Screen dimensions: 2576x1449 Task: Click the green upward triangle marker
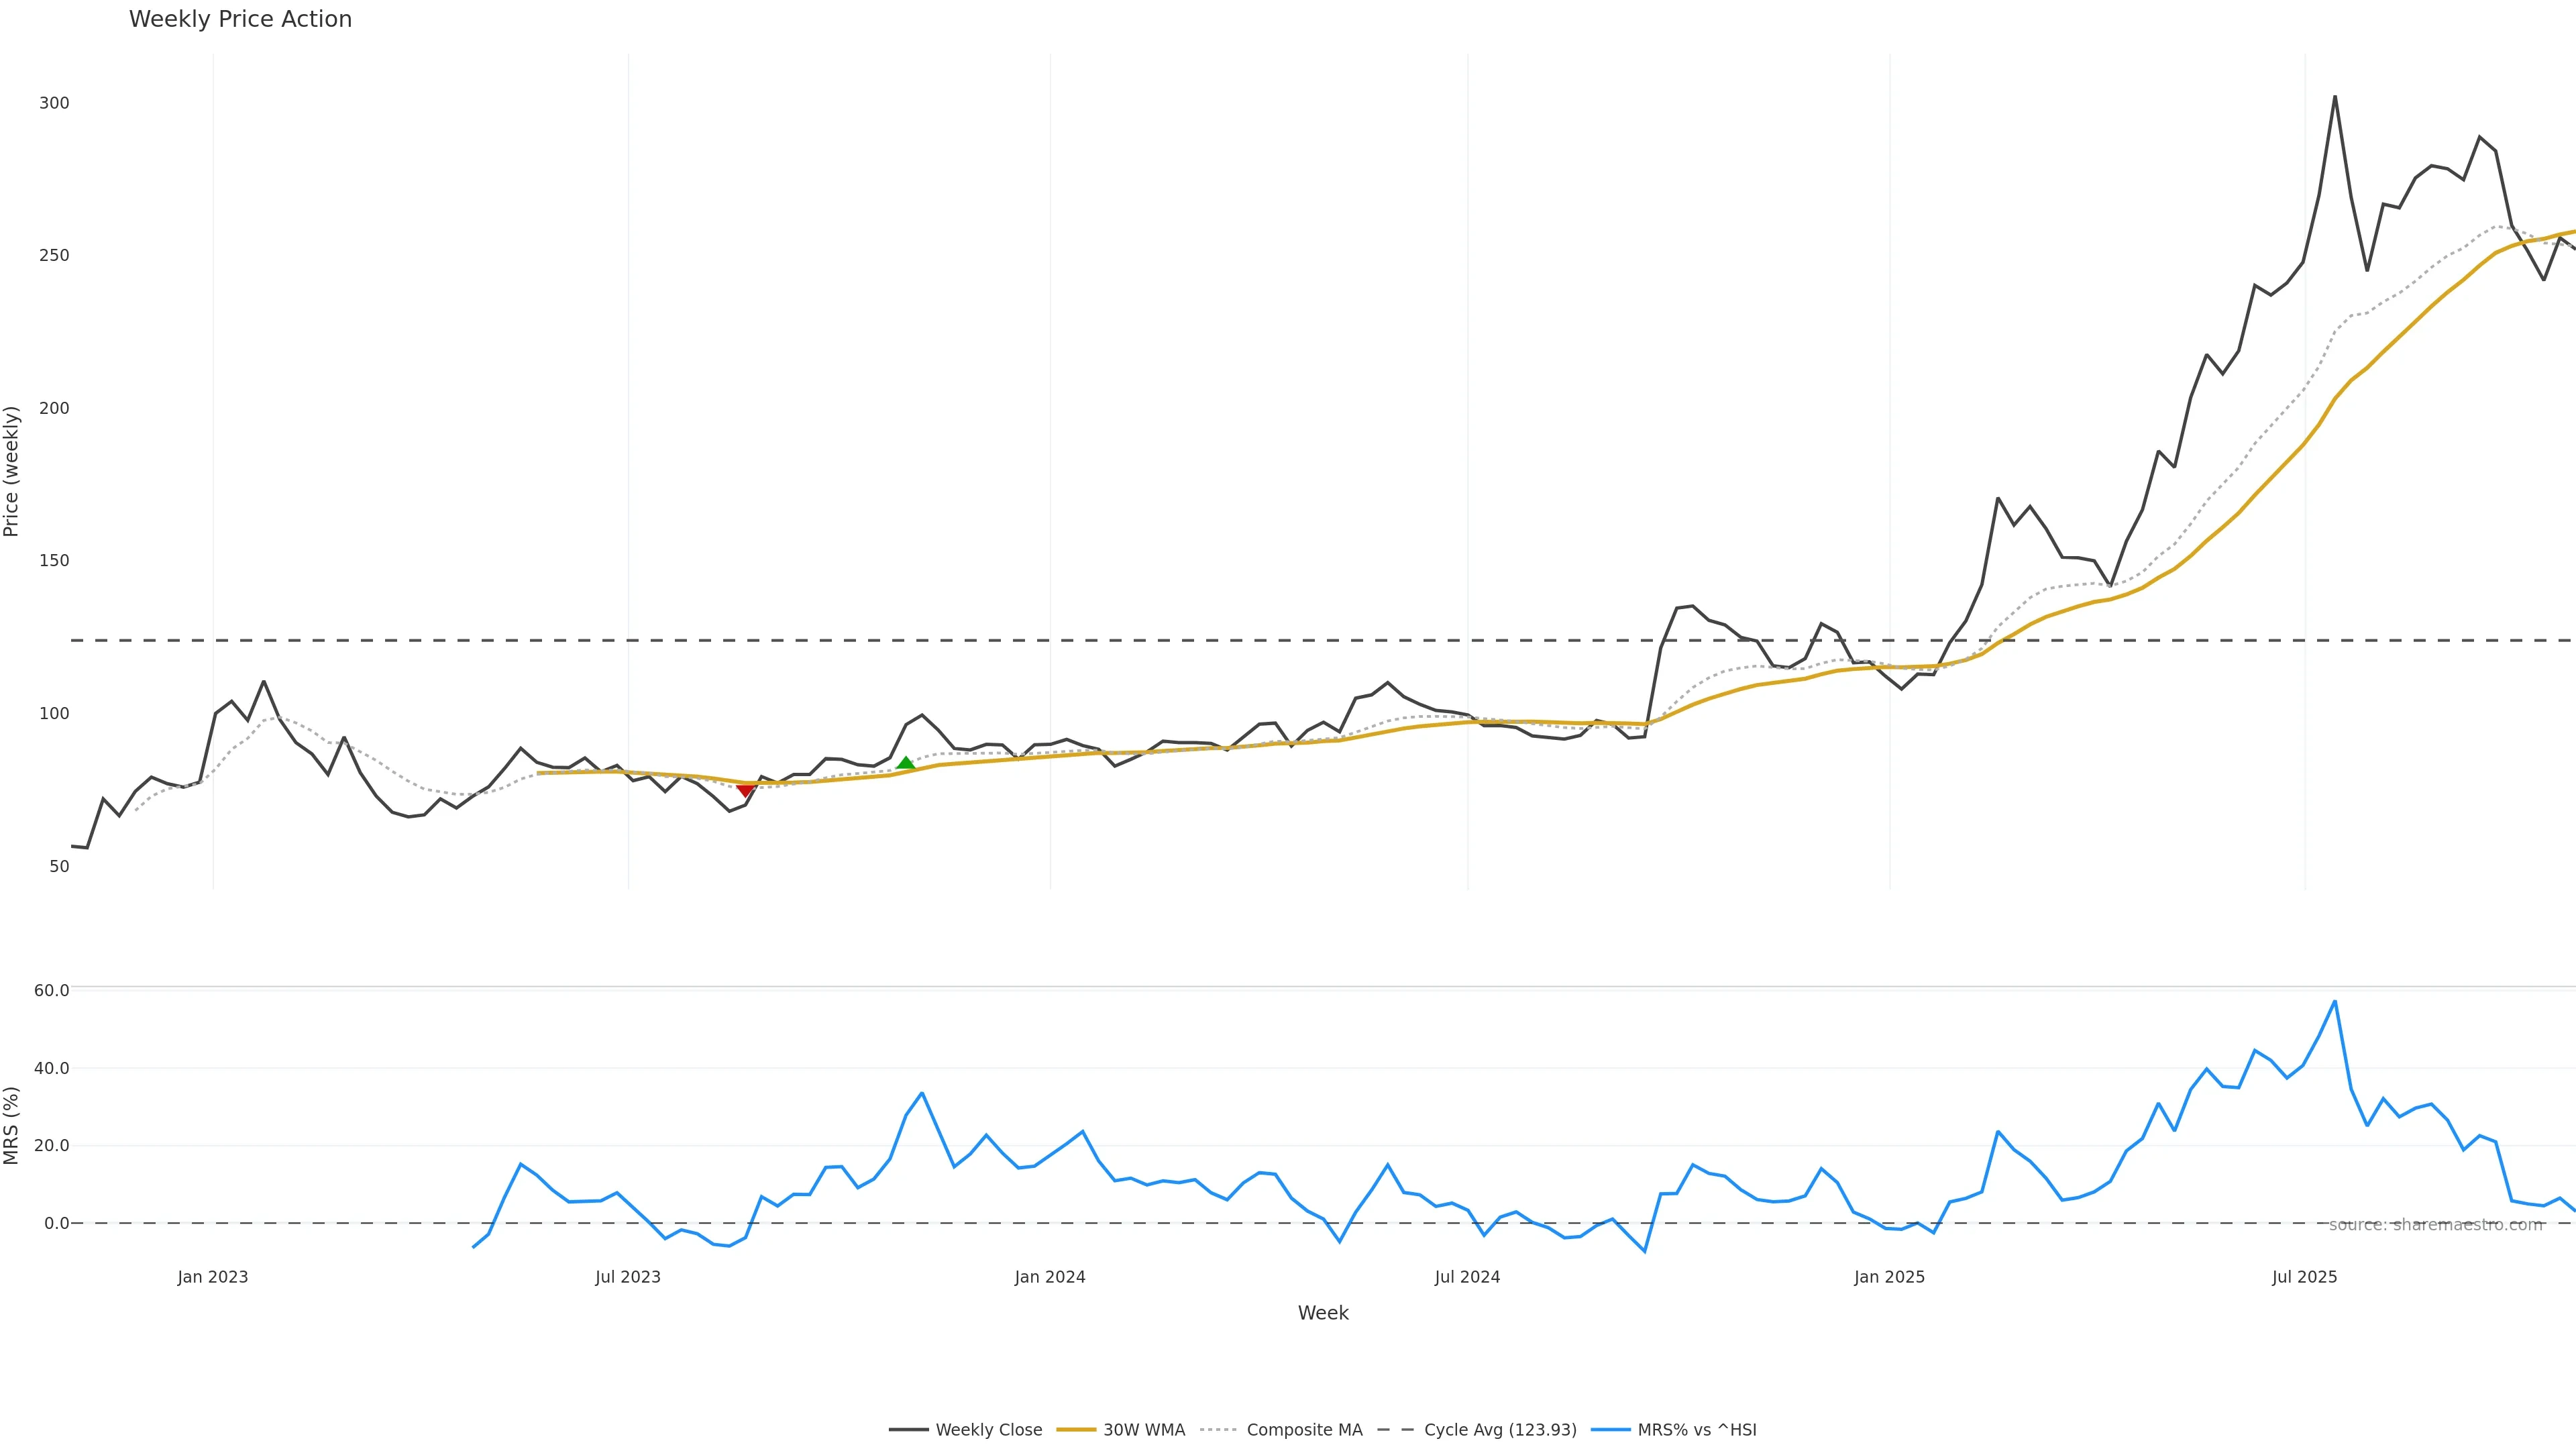point(906,763)
